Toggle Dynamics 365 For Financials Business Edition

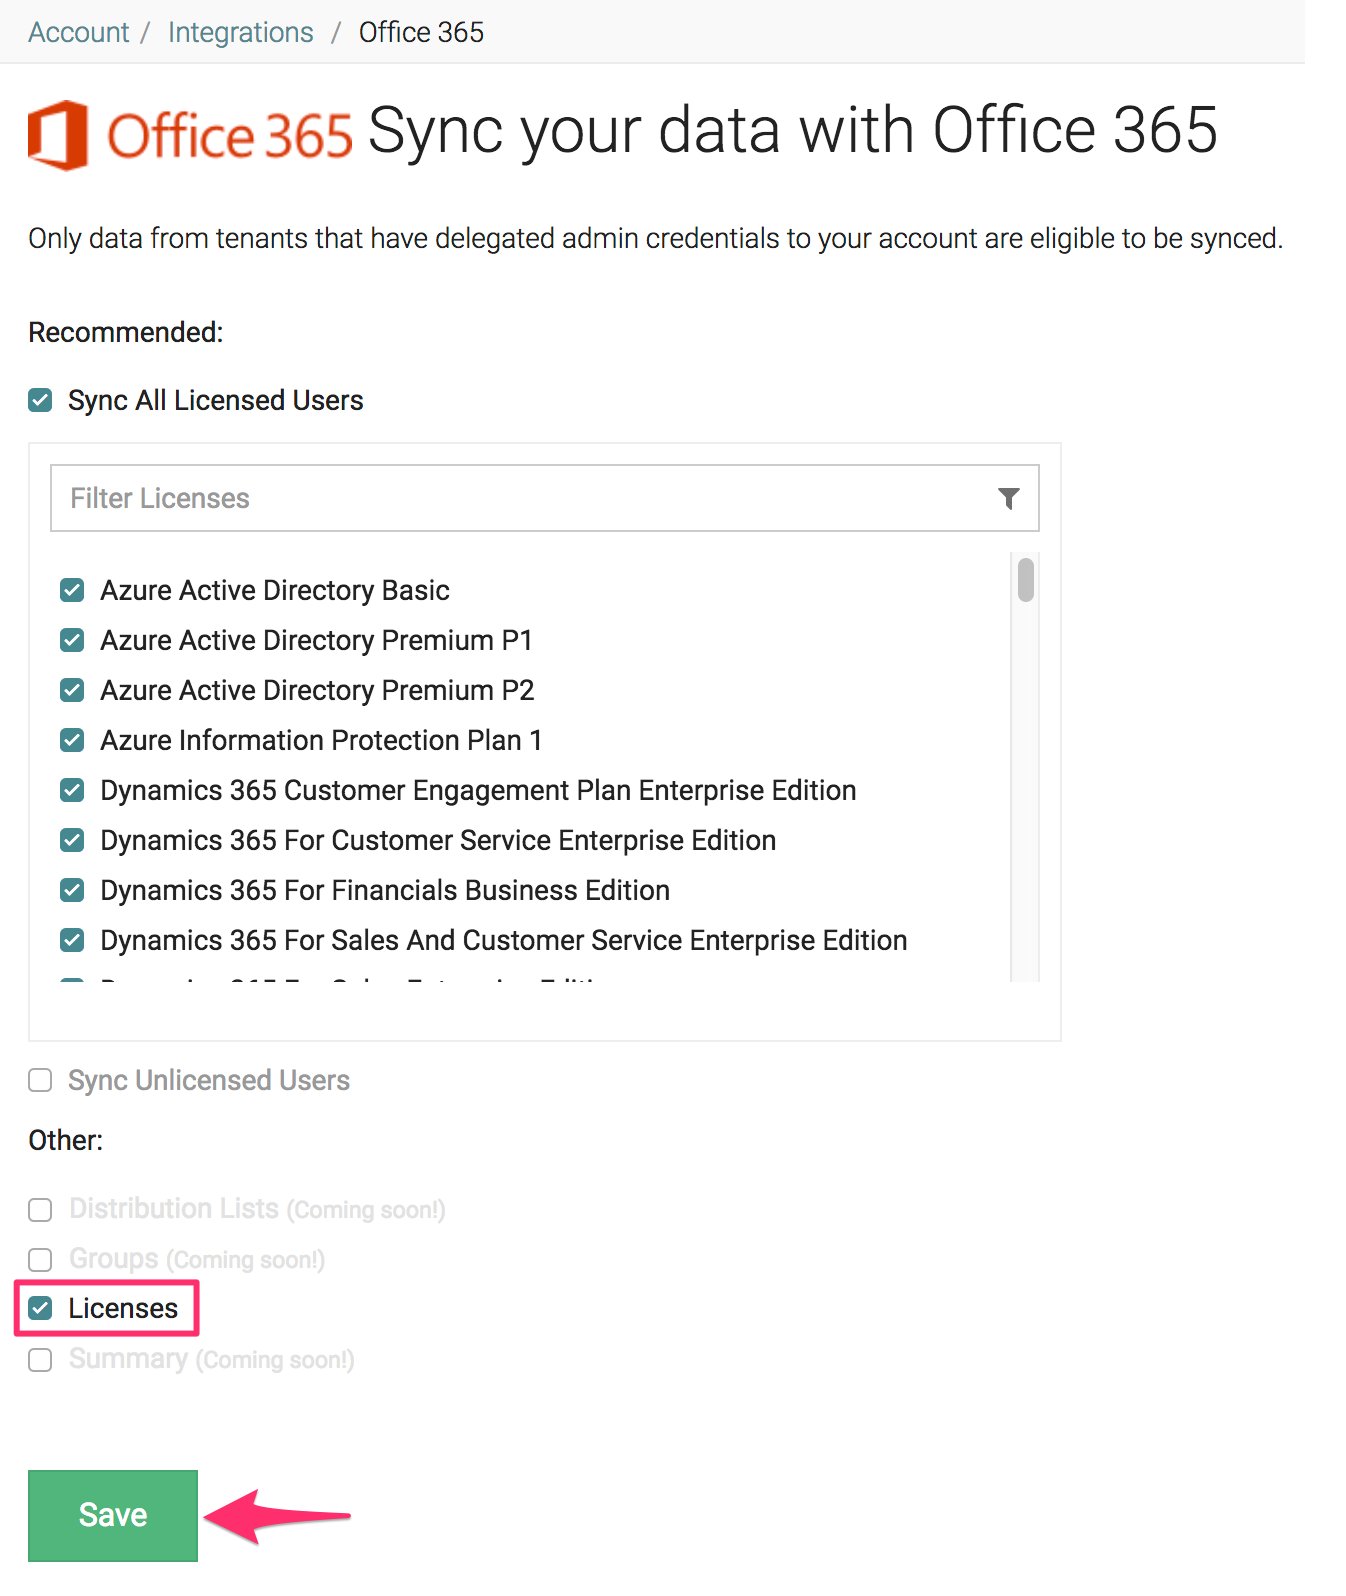tap(72, 890)
